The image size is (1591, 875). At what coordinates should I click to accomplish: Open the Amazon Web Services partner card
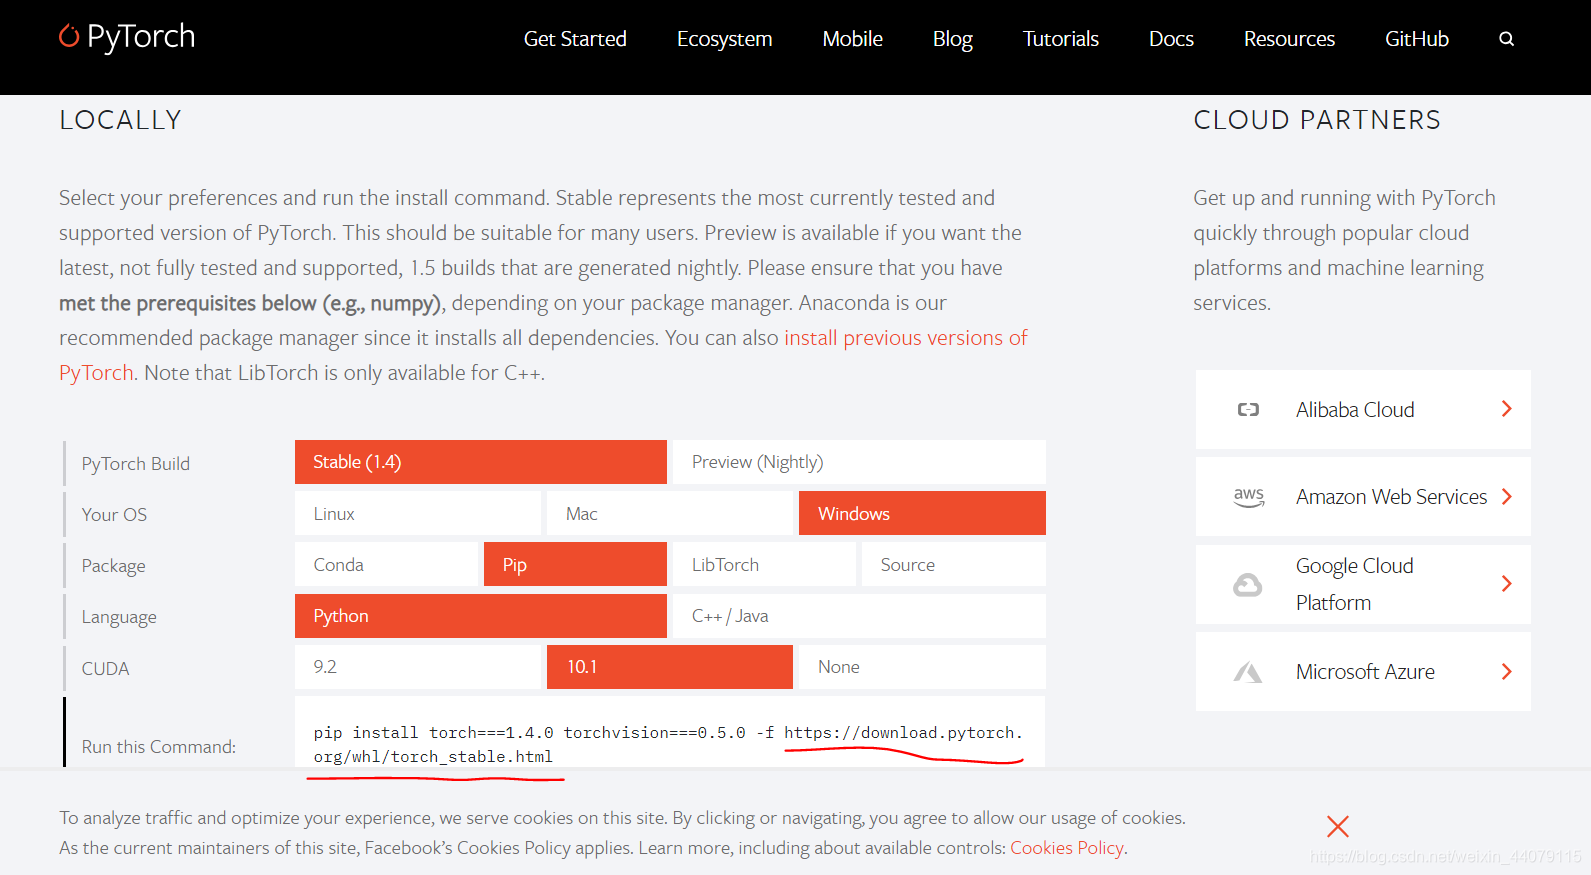[x=1363, y=497]
